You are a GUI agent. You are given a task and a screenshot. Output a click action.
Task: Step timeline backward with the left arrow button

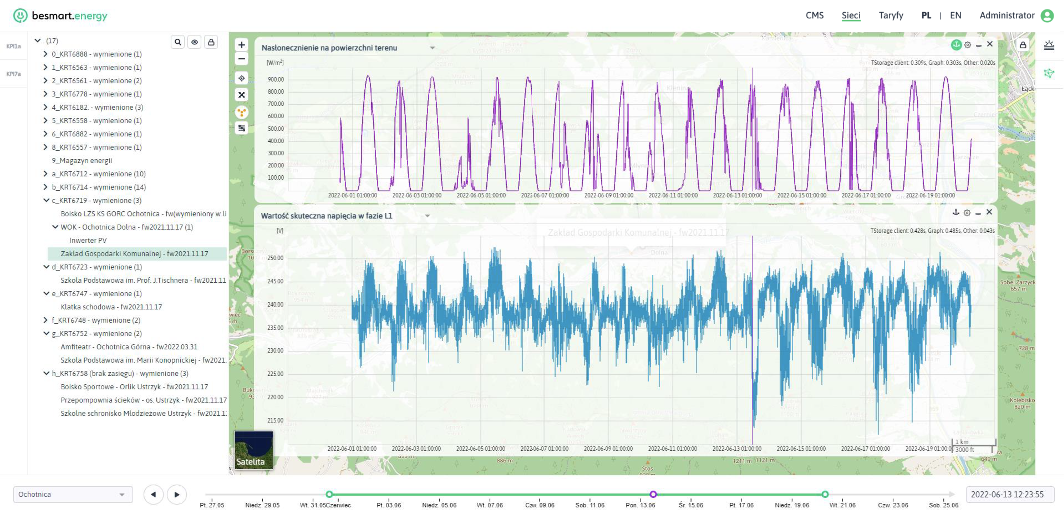(x=153, y=494)
